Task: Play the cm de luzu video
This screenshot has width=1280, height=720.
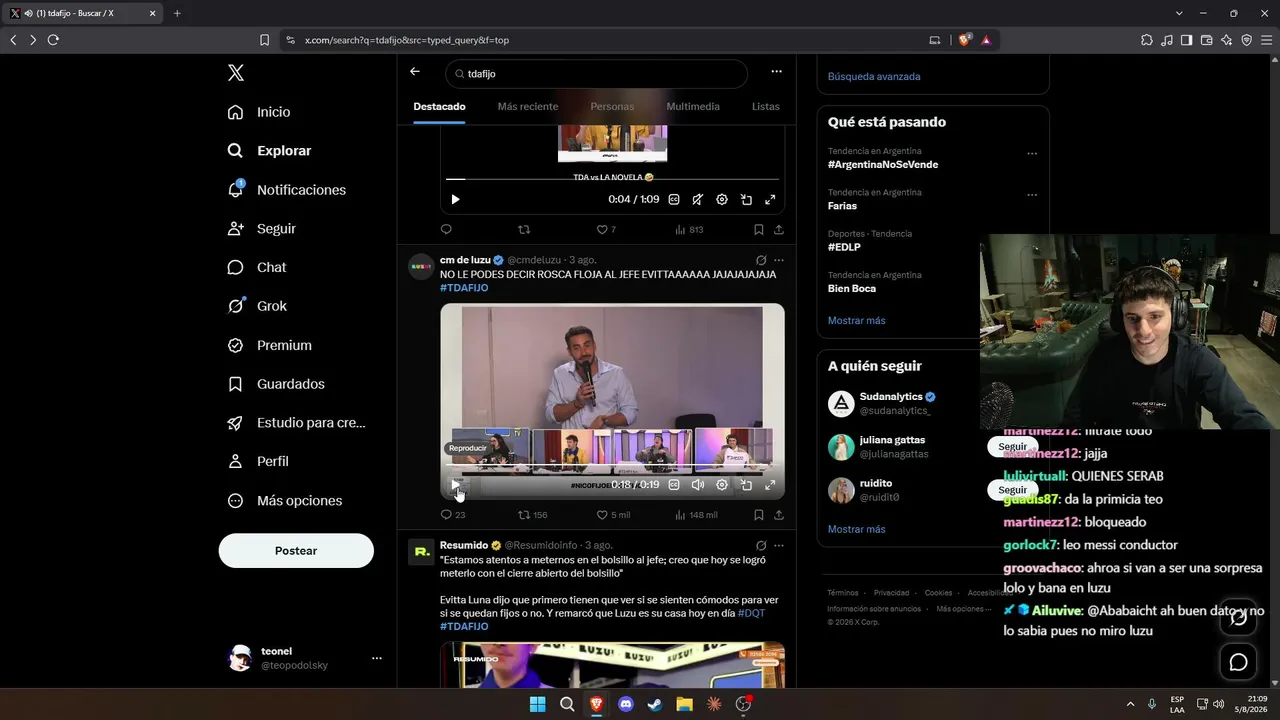Action: (455, 485)
